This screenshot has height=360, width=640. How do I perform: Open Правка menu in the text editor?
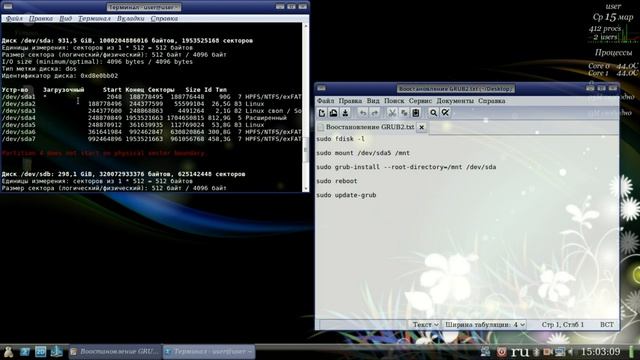tap(350, 101)
